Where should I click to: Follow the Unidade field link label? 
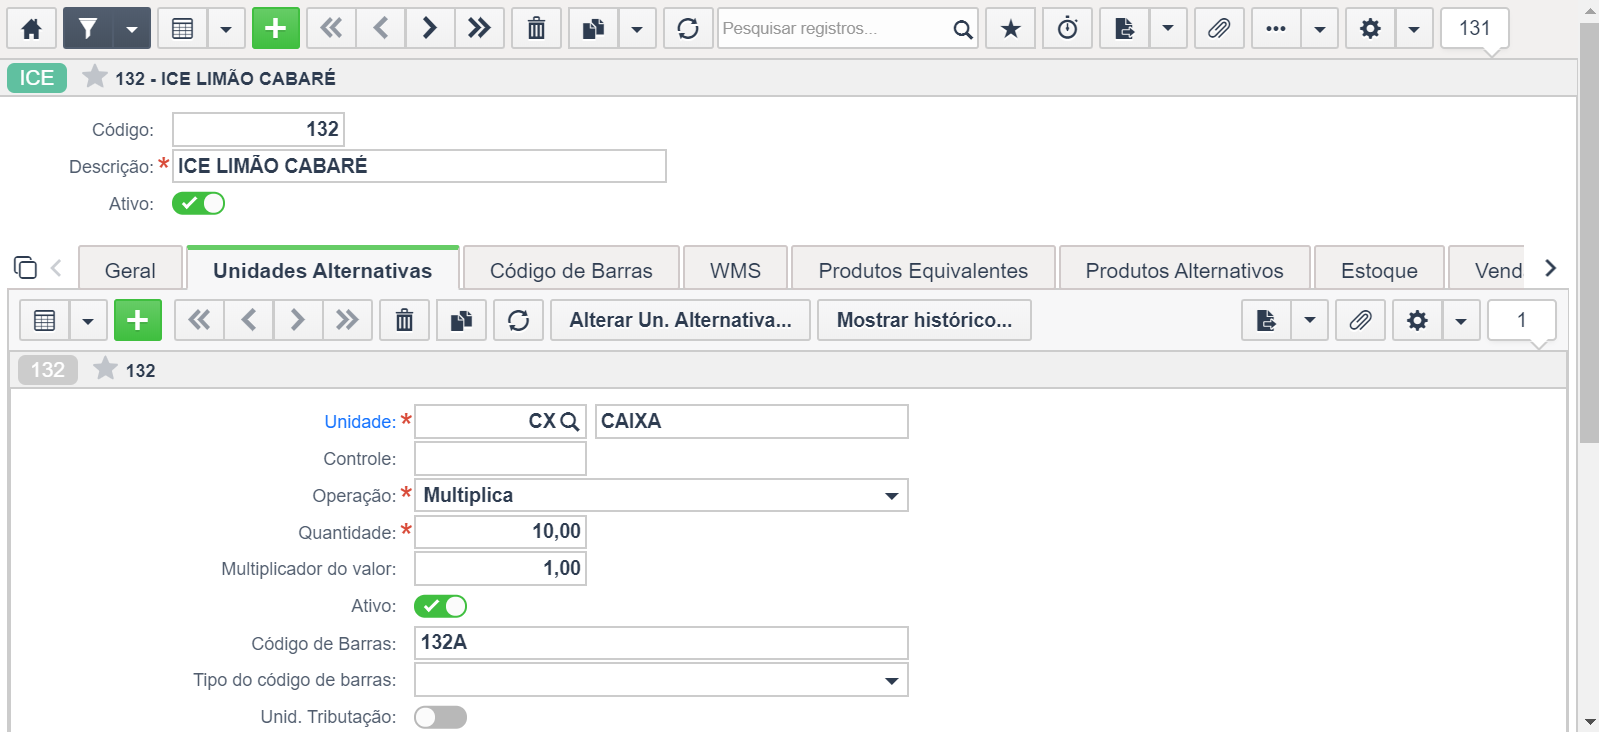[360, 422]
